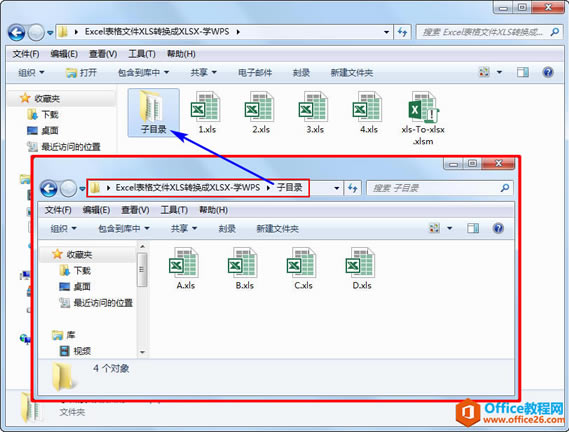
Task: Click the Forward arrow in back window
Action: 36,33
